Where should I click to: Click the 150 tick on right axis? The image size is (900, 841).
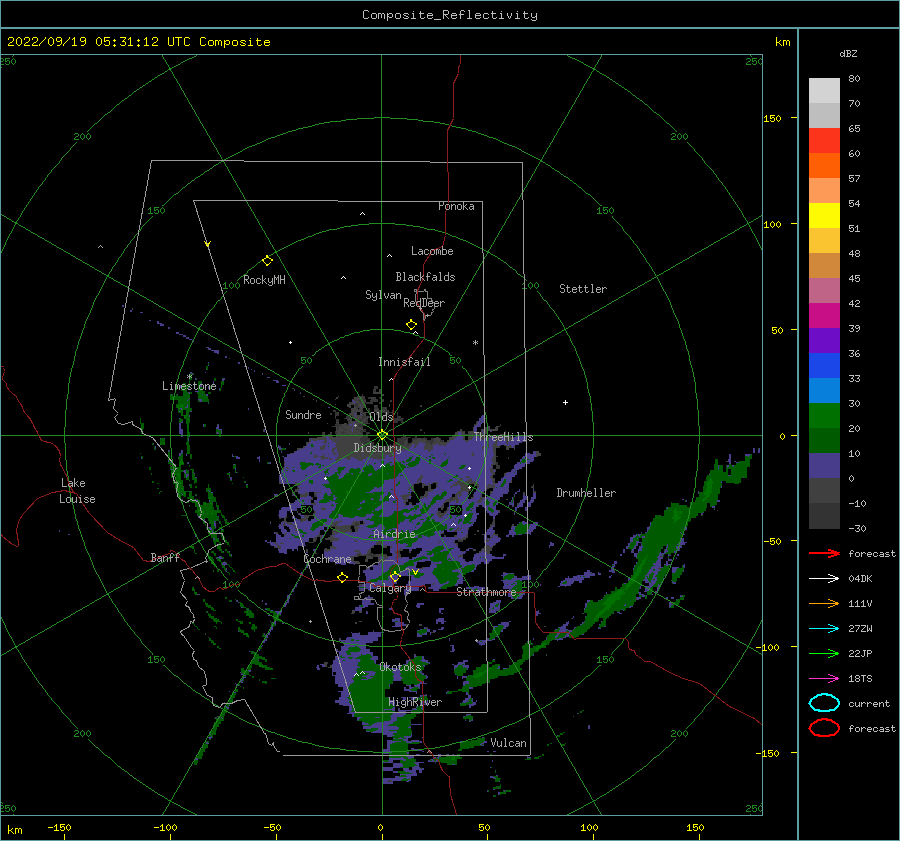(x=772, y=118)
